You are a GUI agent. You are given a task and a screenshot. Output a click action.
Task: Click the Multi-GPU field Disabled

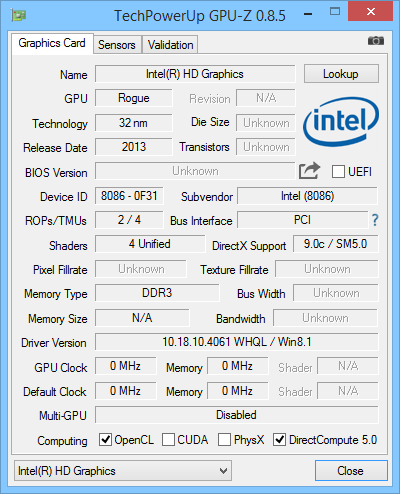click(x=237, y=415)
